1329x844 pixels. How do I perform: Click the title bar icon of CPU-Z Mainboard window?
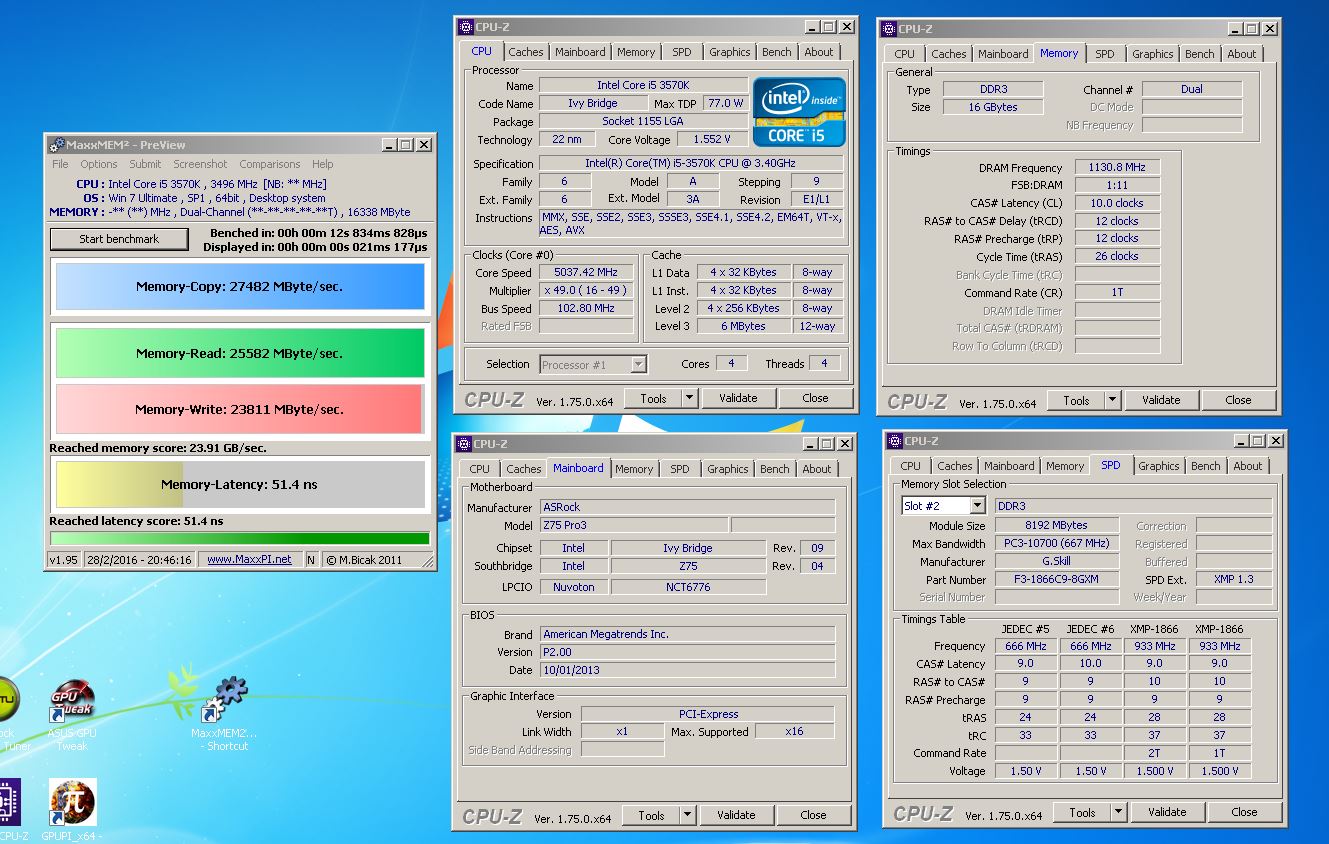click(464, 444)
